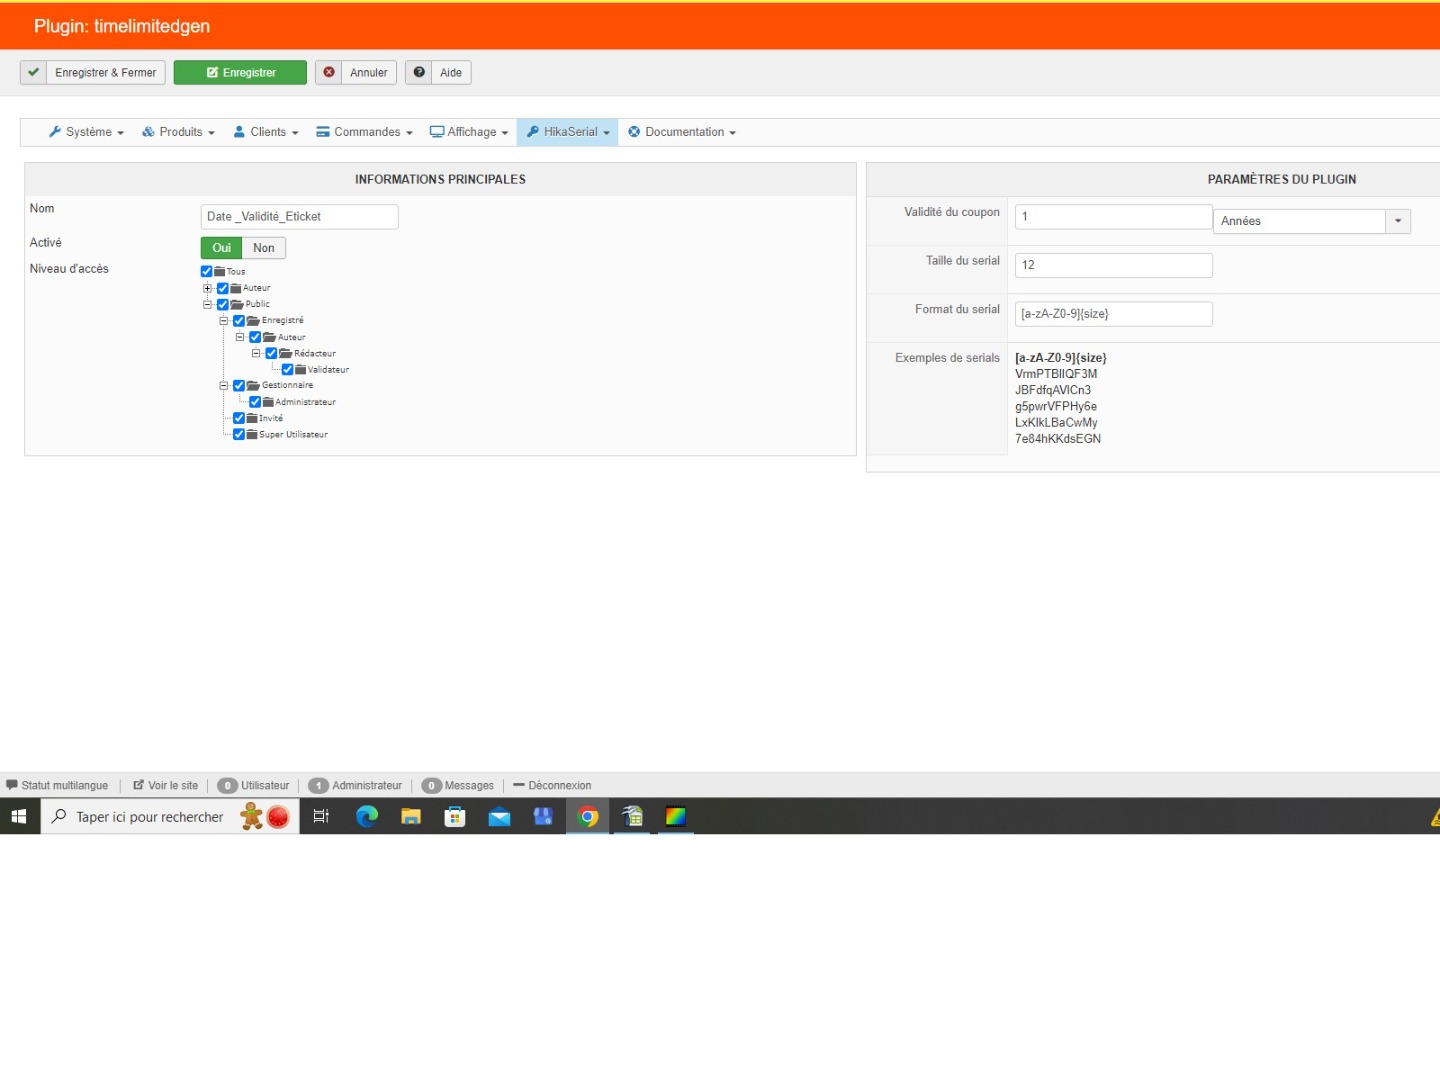Open help with the Aide button
1440x1080 pixels.
[x=438, y=73]
